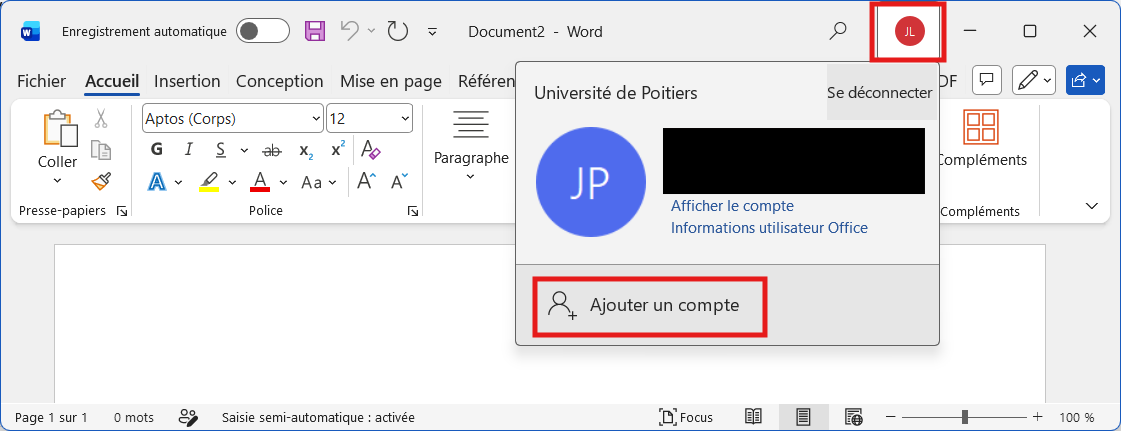Click Saisie semi-automatique : activée status
Viewport: 1121px width, 431px height.
318,417
